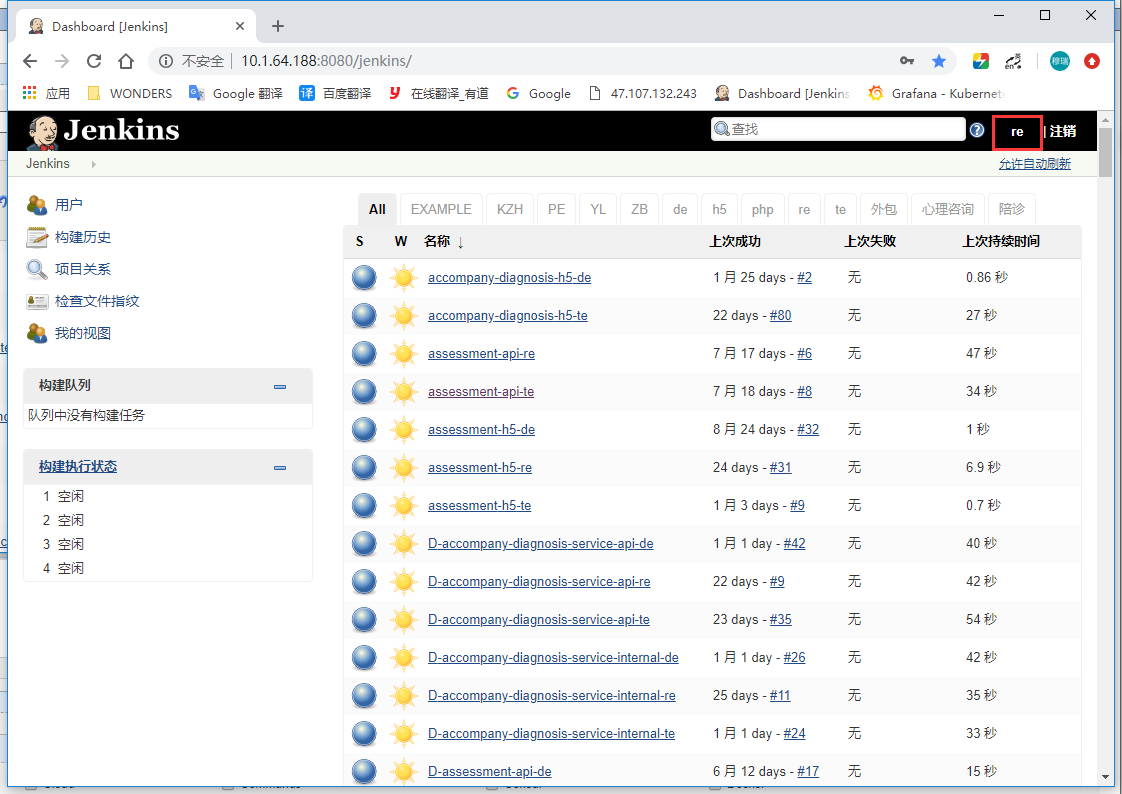Sort the table by S status column
This screenshot has width=1122, height=794.
pos(359,242)
